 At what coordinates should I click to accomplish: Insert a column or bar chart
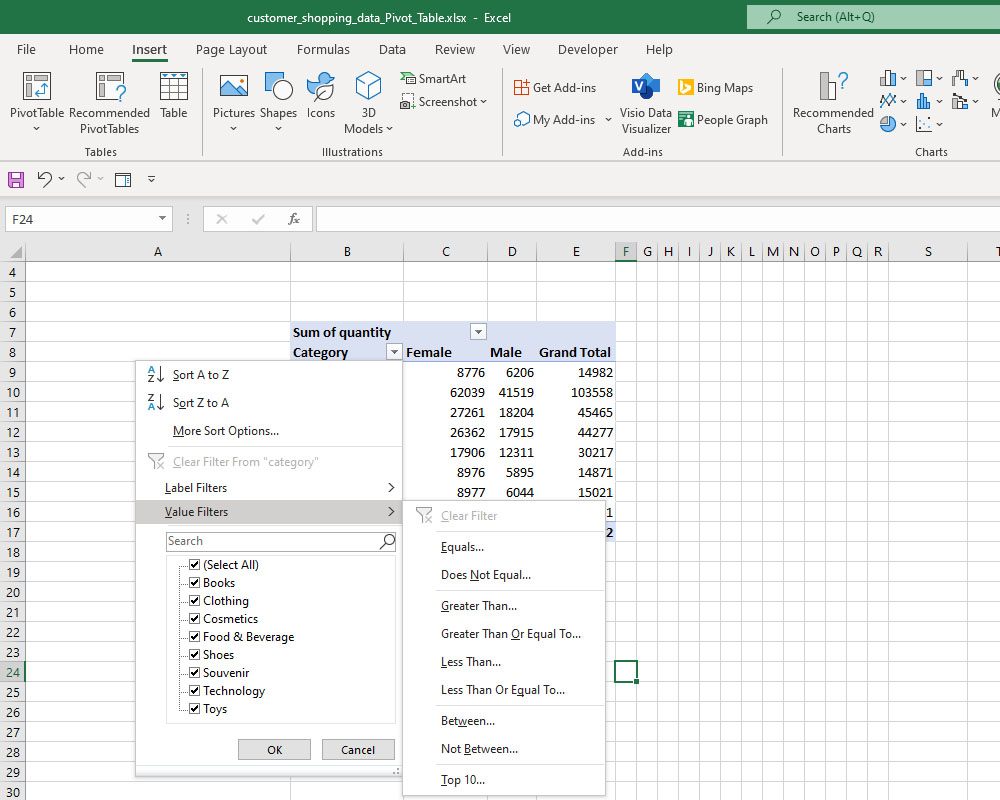click(x=888, y=78)
